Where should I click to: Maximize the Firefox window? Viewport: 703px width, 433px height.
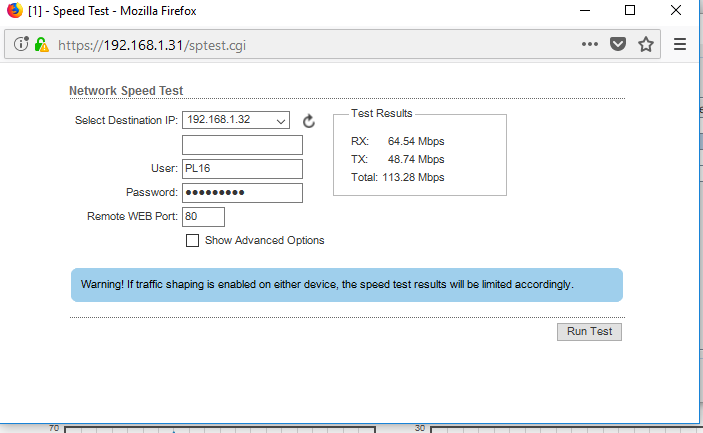click(629, 10)
